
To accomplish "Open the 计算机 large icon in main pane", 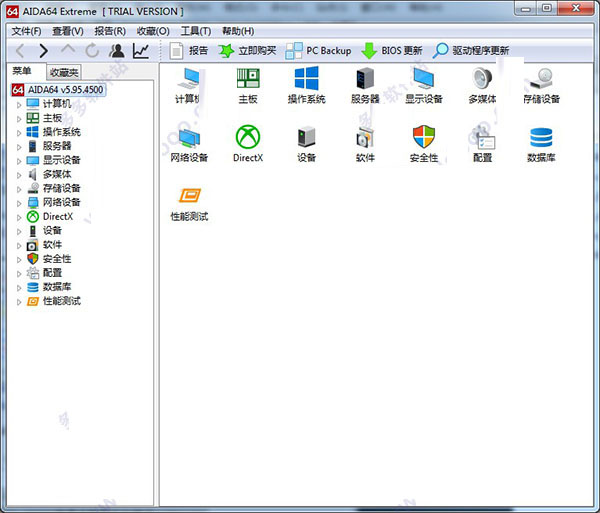I will tap(188, 86).
